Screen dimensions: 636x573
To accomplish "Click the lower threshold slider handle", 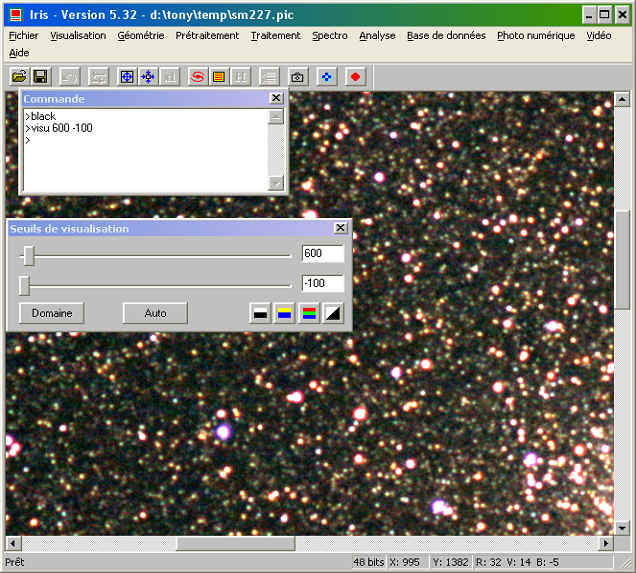I will 24,285.
